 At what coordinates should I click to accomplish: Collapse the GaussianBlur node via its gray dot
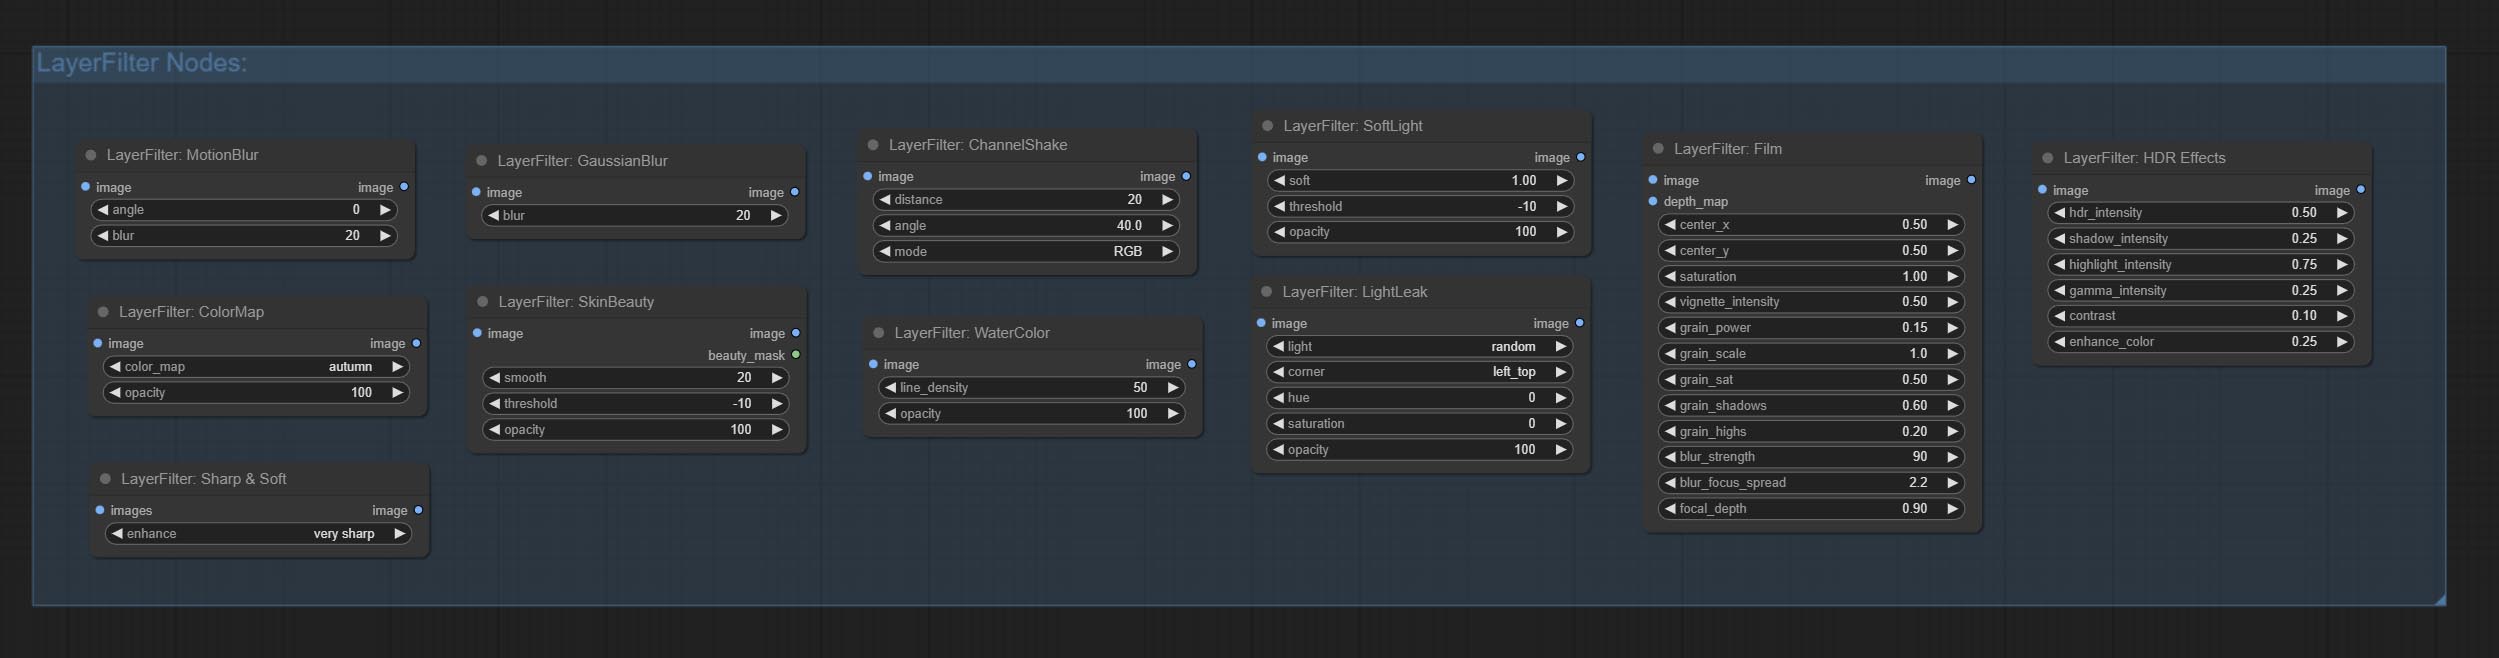coord(481,161)
